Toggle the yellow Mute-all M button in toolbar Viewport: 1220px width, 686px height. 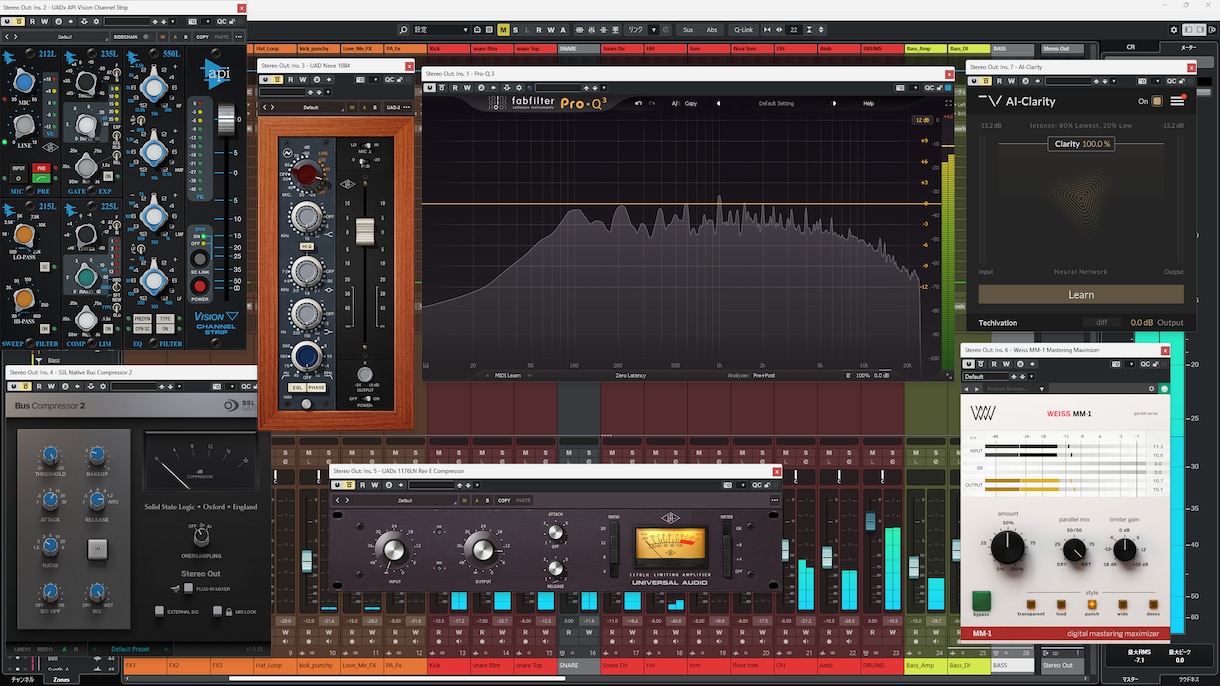click(503, 30)
